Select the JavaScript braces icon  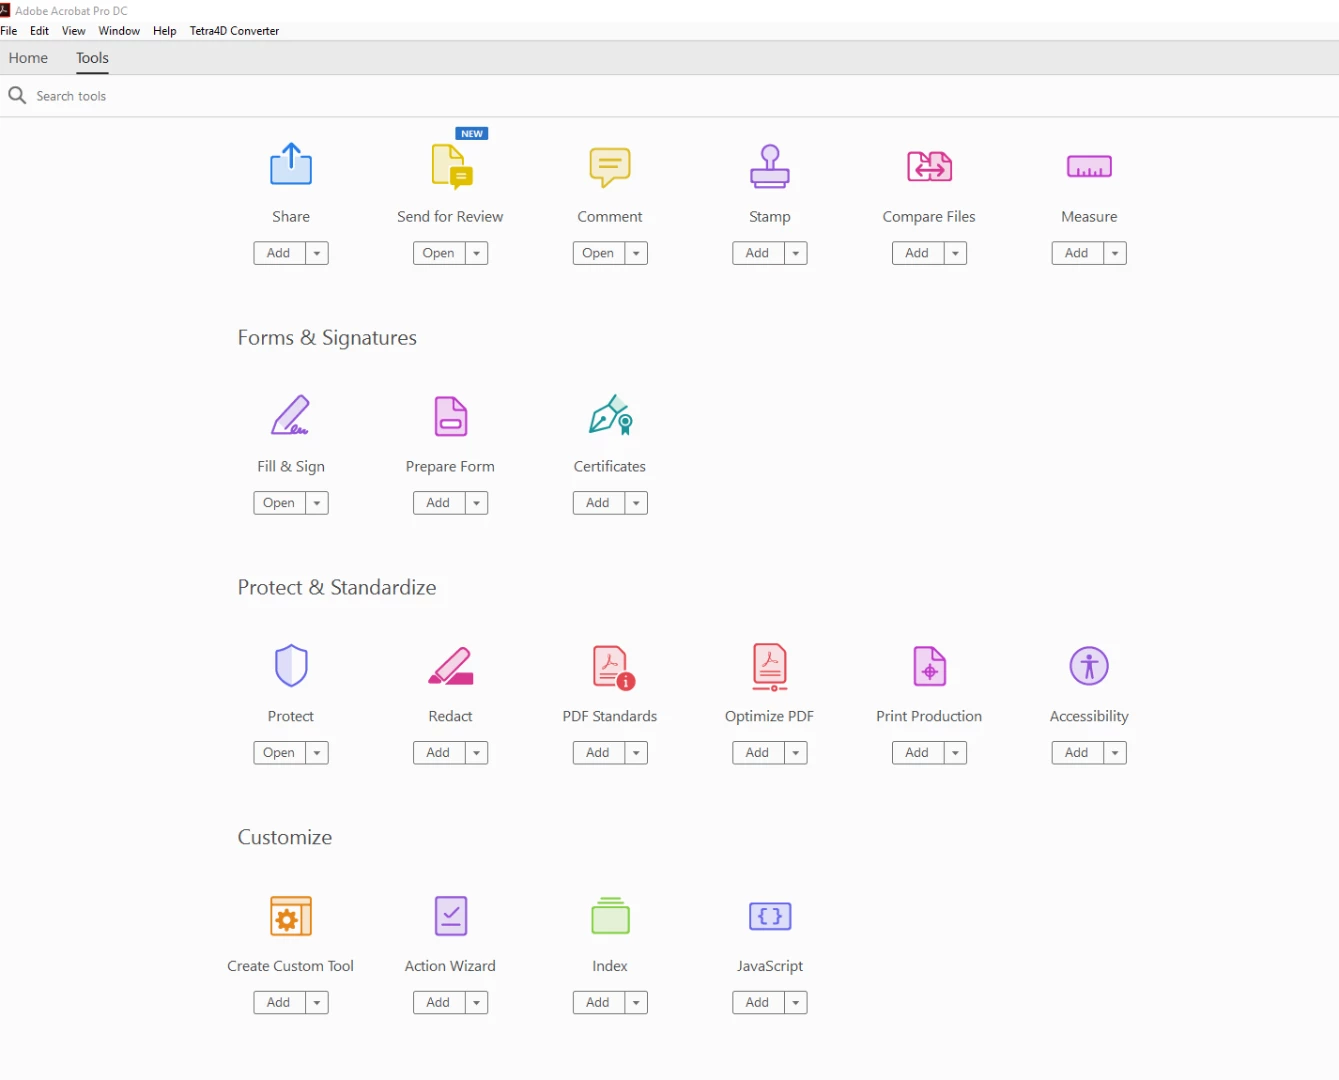click(770, 916)
